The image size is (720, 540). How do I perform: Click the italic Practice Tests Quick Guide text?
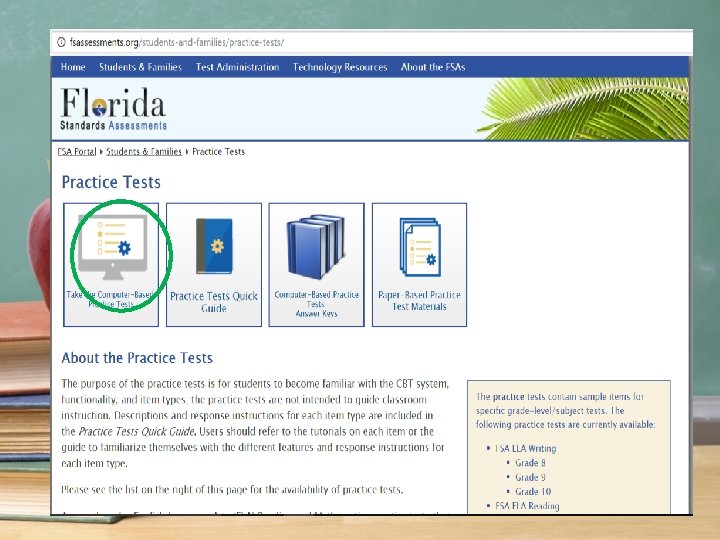tap(137, 432)
